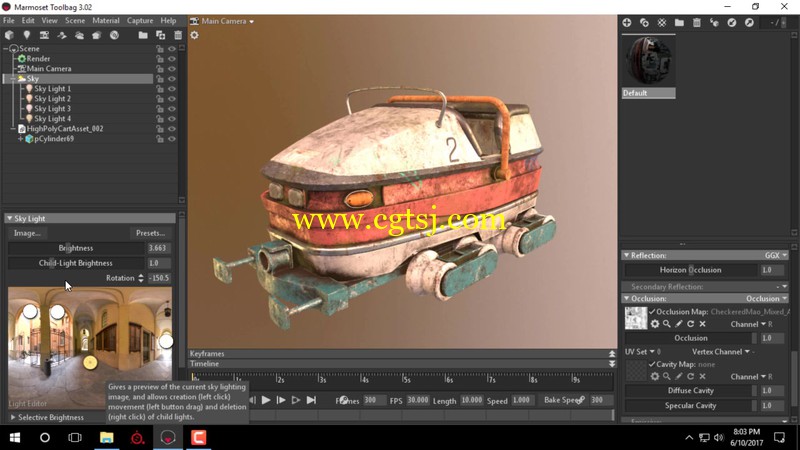Add a fog object with cloud icon

[79, 35]
